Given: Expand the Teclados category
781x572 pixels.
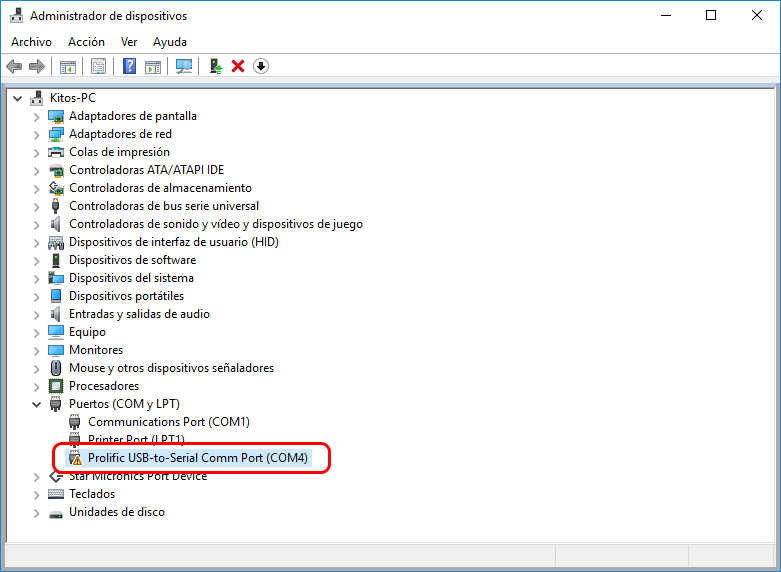Looking at the screenshot, I should [36, 495].
